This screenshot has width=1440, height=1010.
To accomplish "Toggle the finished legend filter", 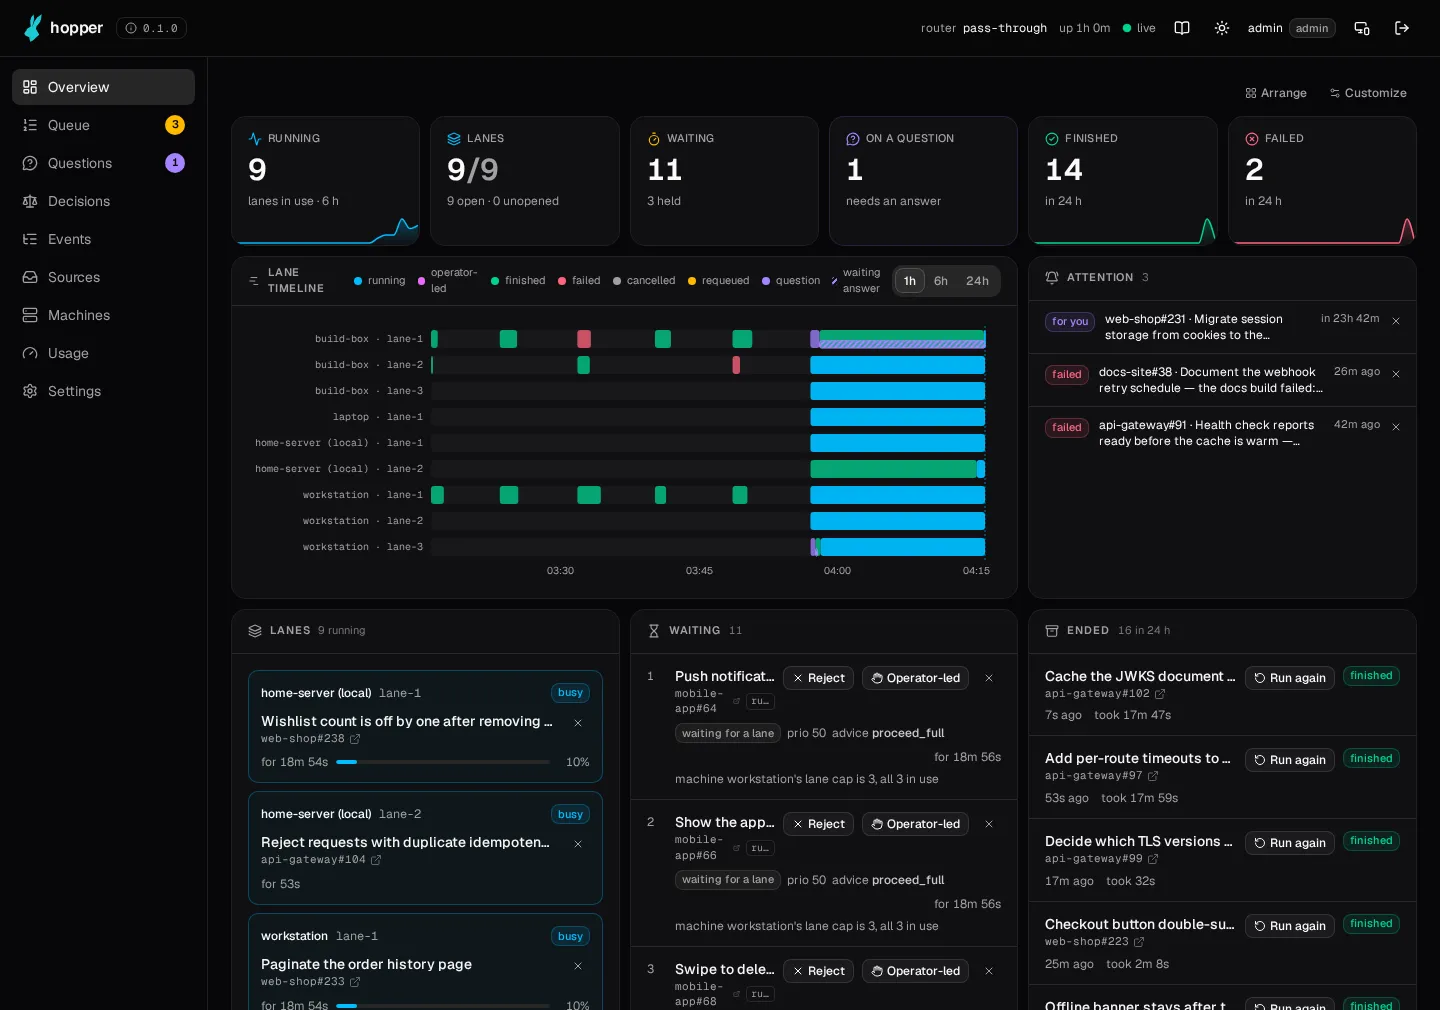I will (x=518, y=281).
